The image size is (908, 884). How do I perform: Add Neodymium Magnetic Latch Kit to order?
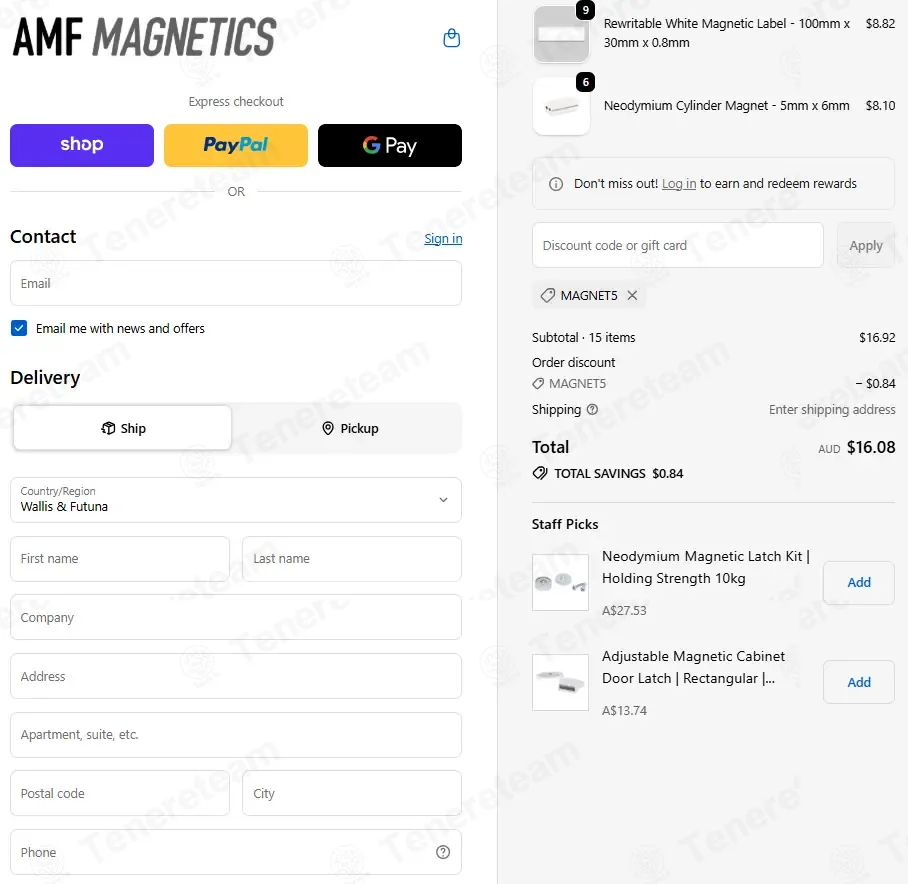tap(859, 582)
